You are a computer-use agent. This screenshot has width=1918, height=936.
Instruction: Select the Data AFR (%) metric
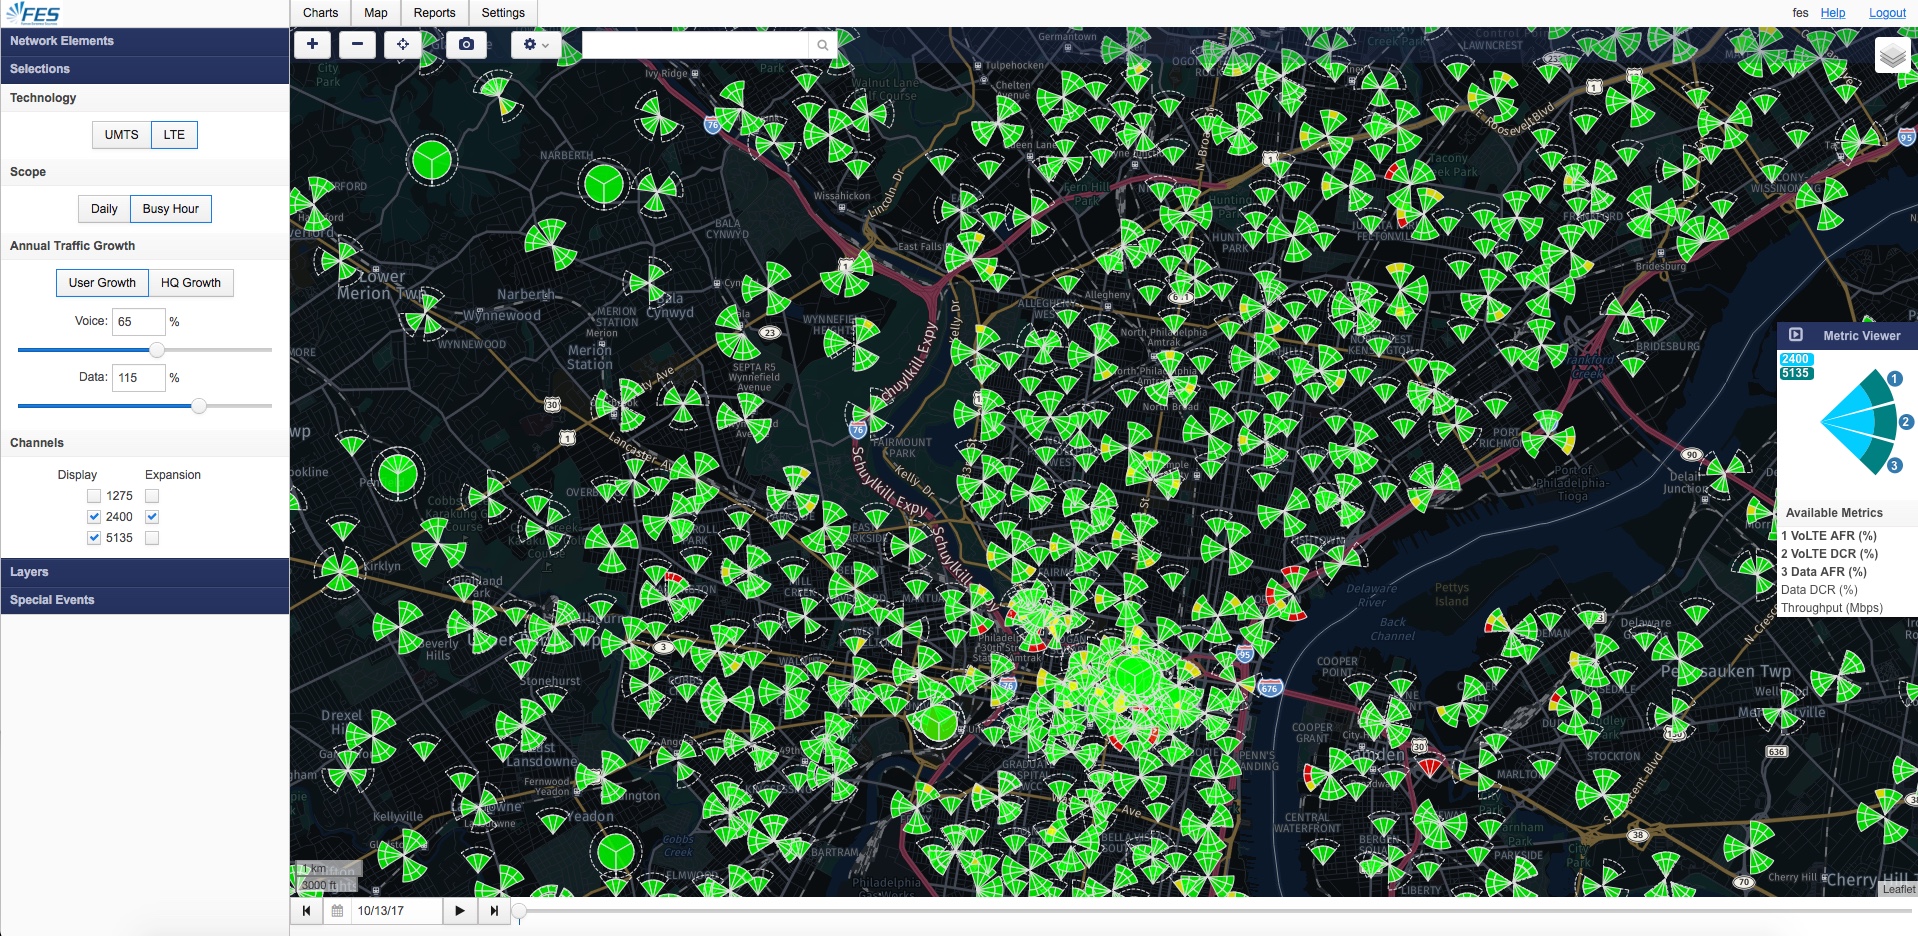click(x=1824, y=572)
